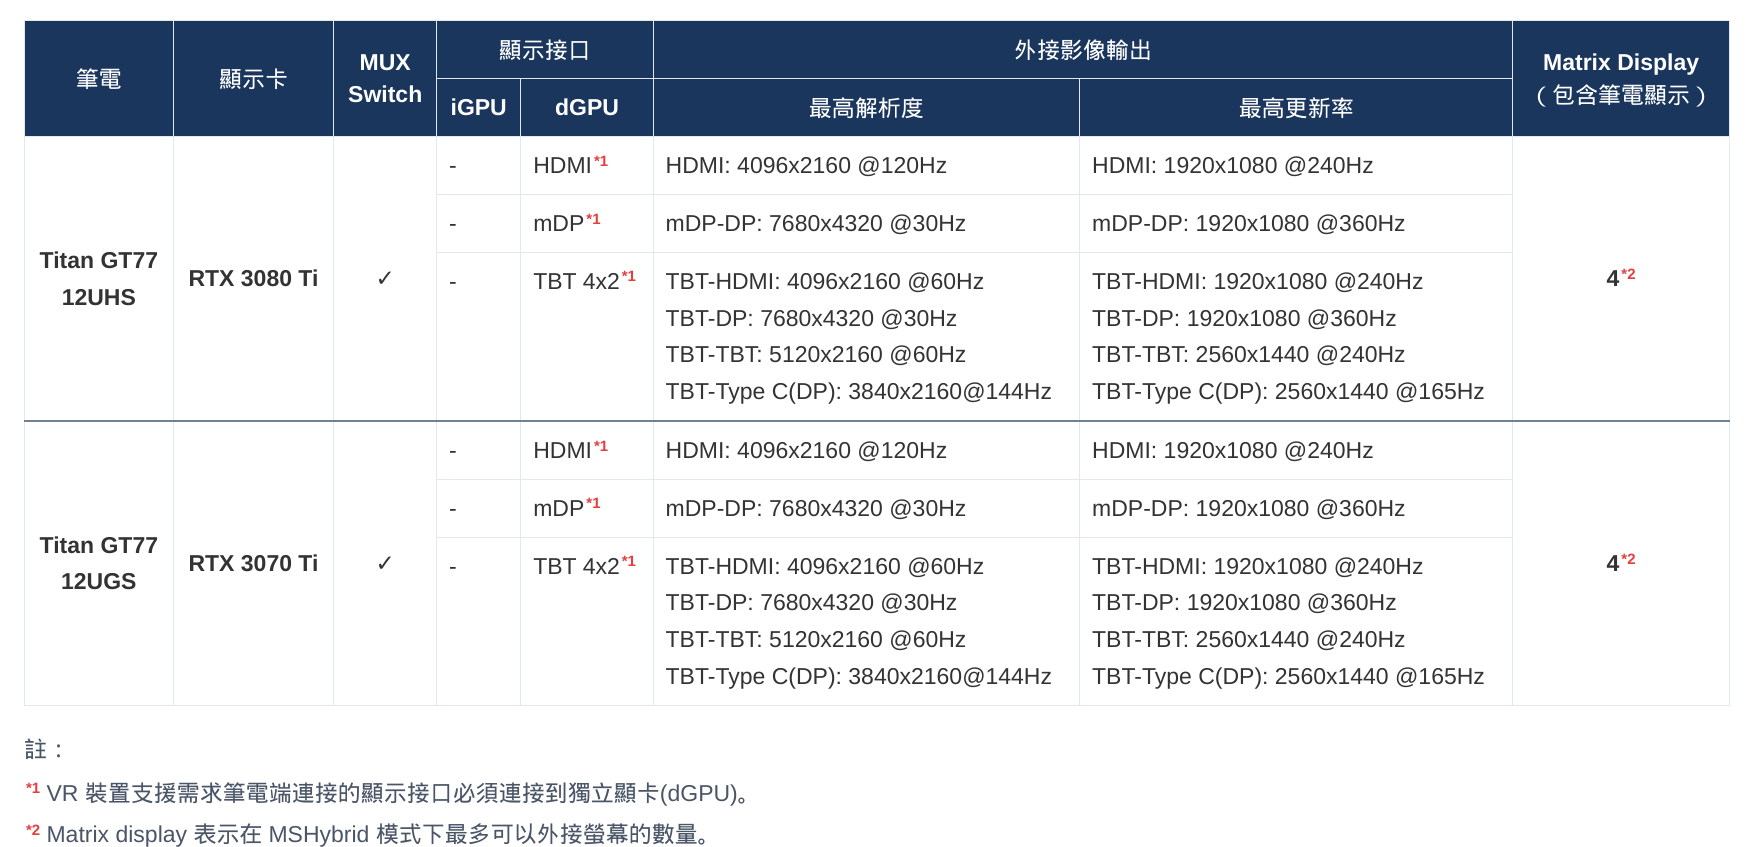
Task: Click the laptop name "Titan GT77 12UHS"
Action: pos(99,279)
